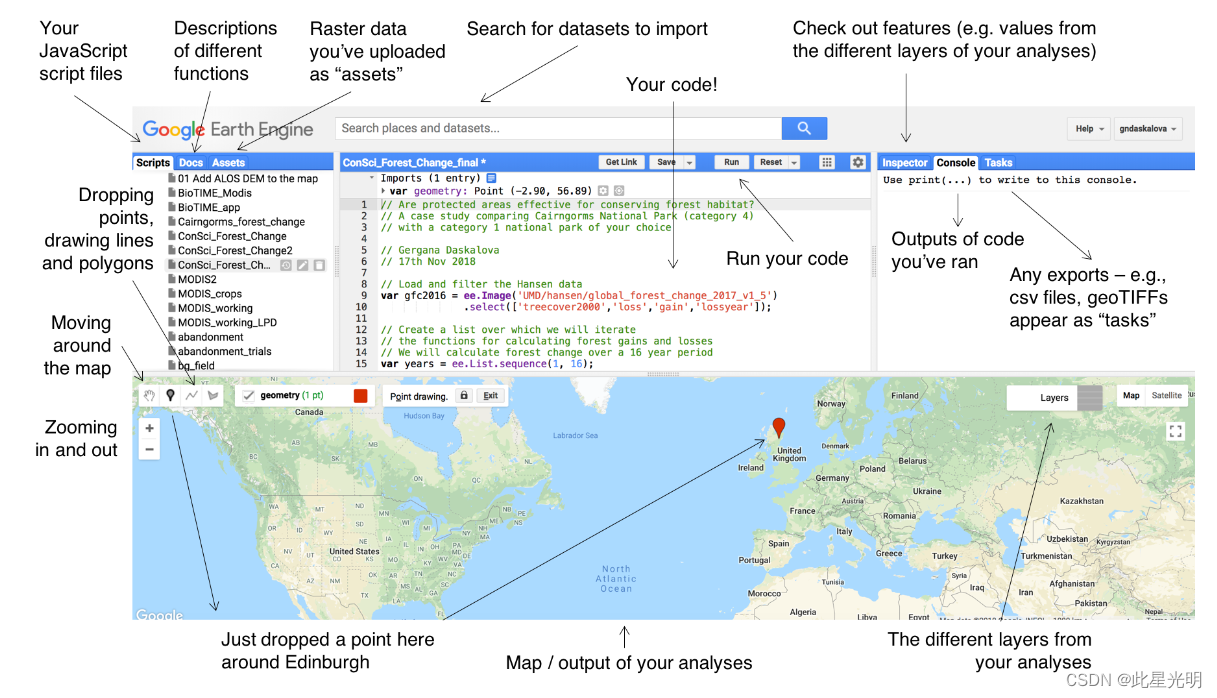This screenshot has width=1217, height=698.
Task: Switch to the Inspector tab
Action: (x=905, y=162)
